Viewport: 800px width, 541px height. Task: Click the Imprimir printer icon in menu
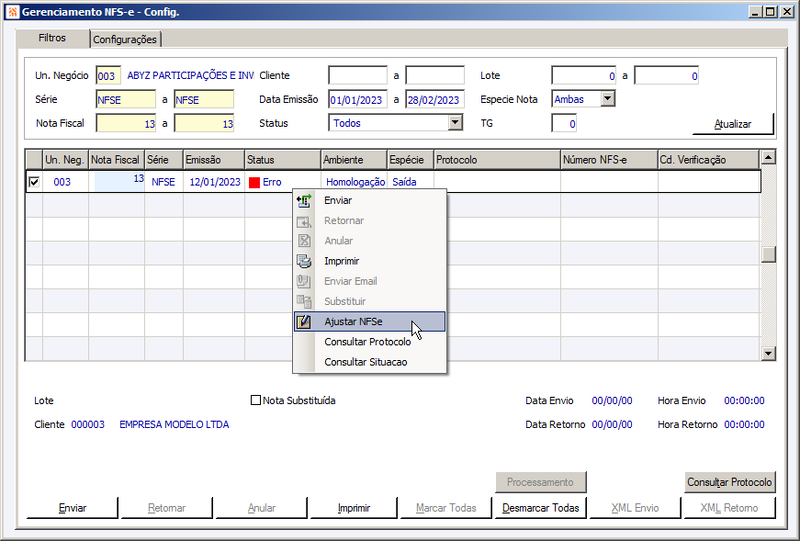pyautogui.click(x=304, y=261)
